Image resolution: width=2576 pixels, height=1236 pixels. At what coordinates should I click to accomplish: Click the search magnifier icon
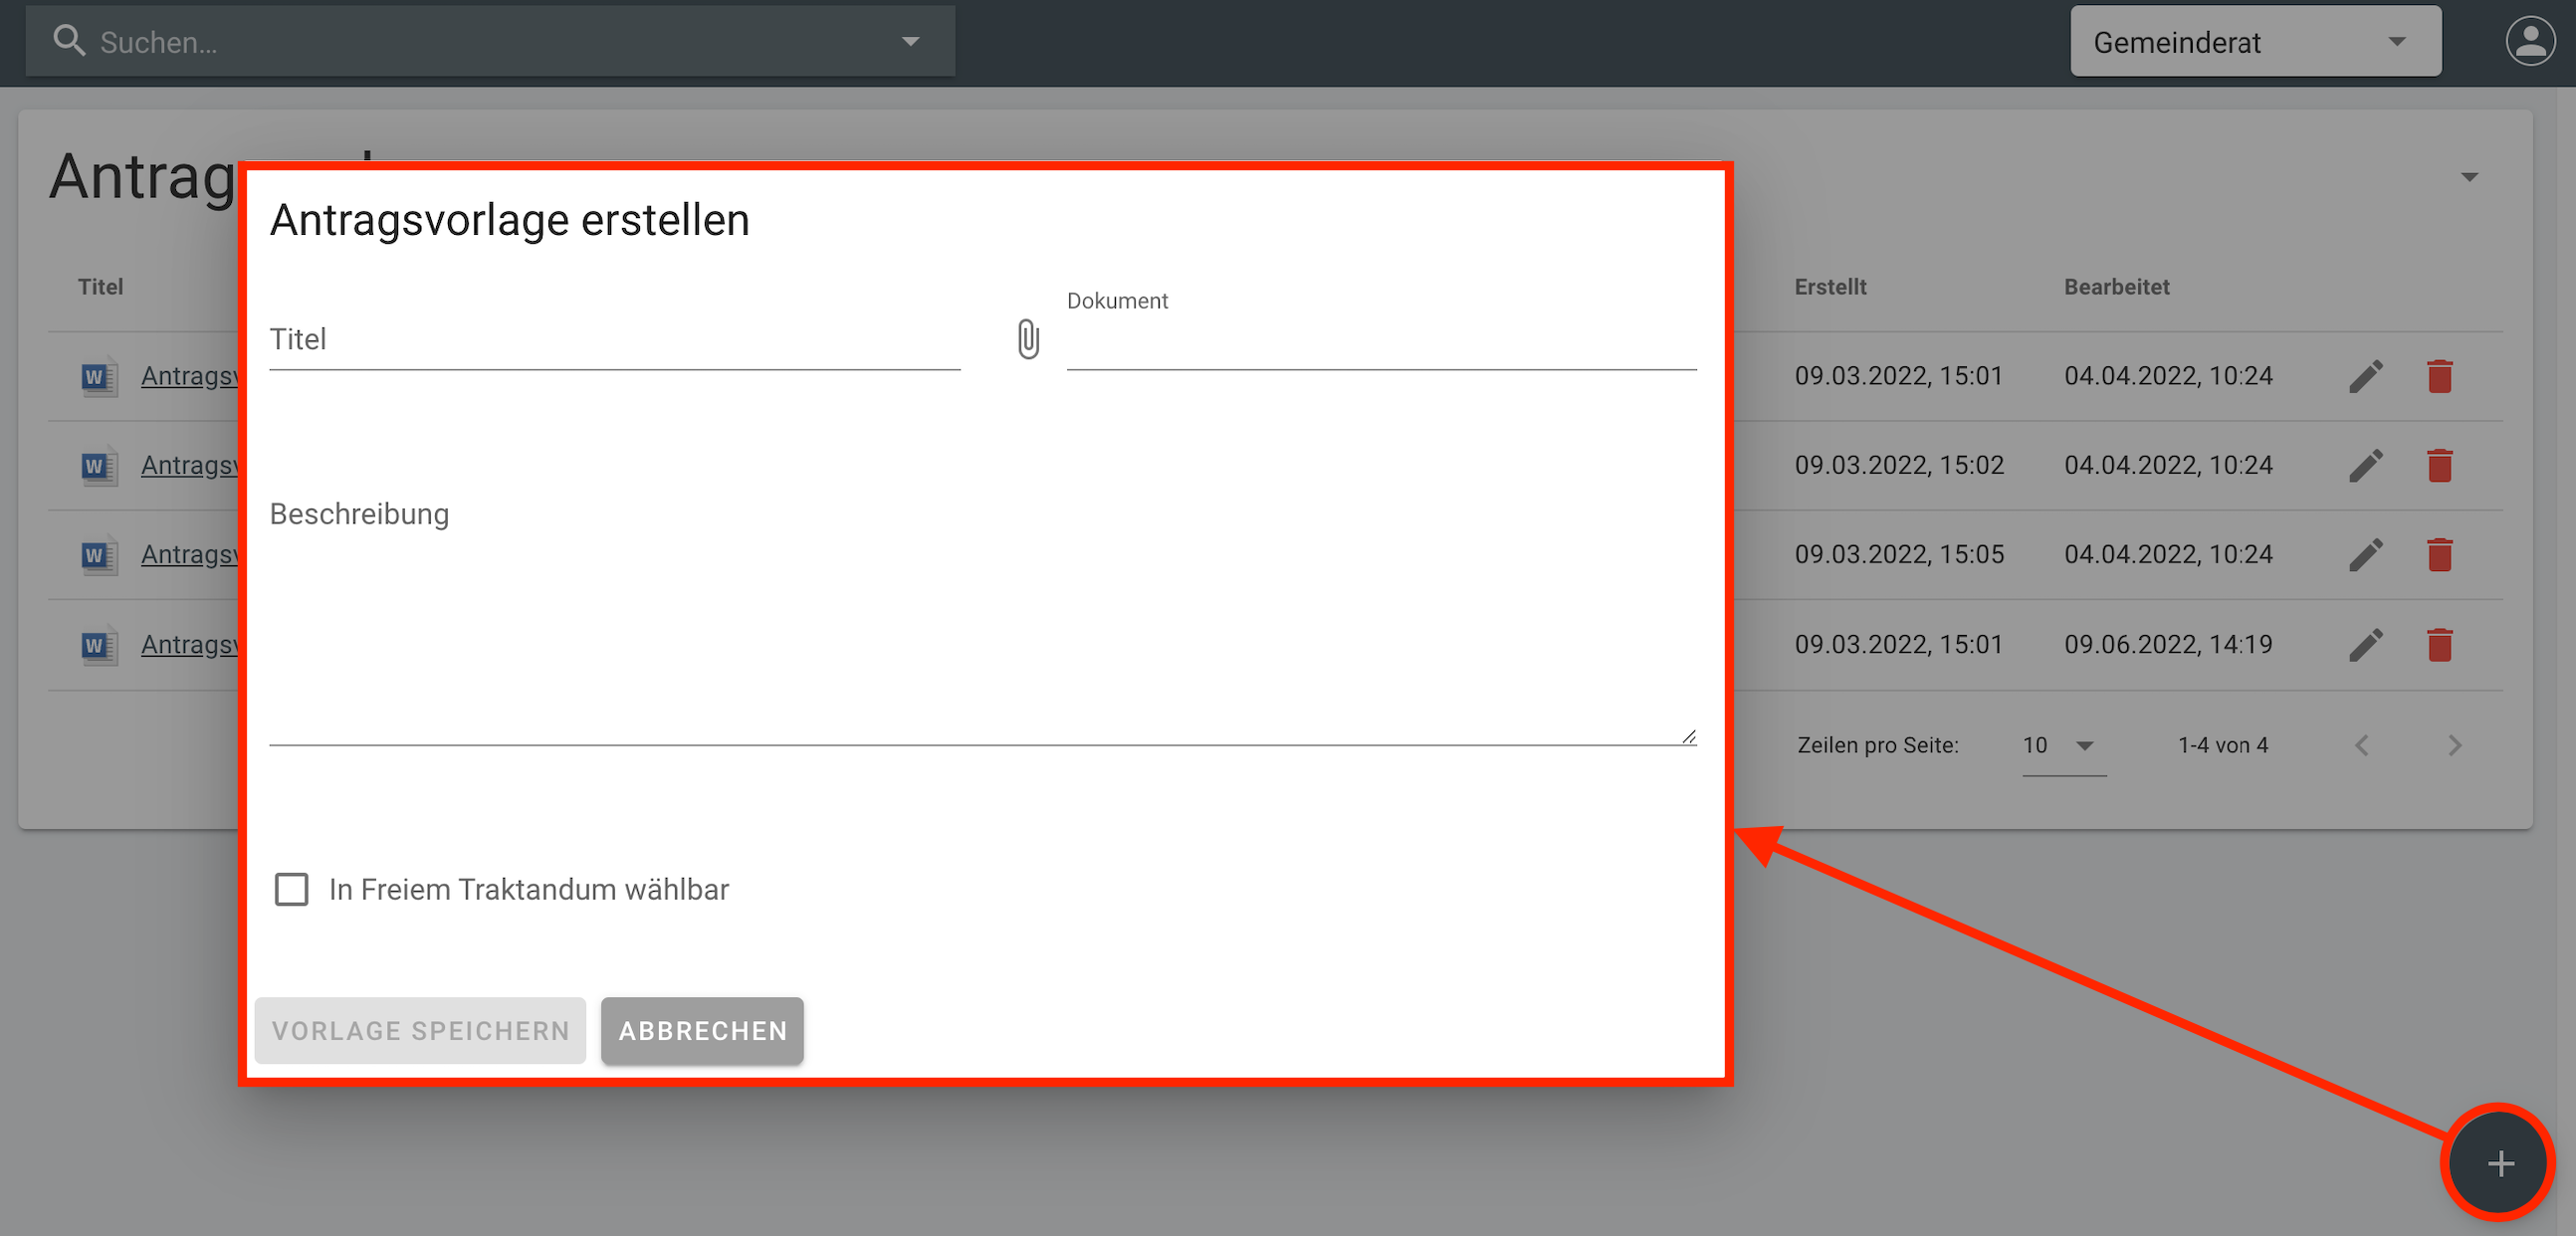(x=68, y=41)
